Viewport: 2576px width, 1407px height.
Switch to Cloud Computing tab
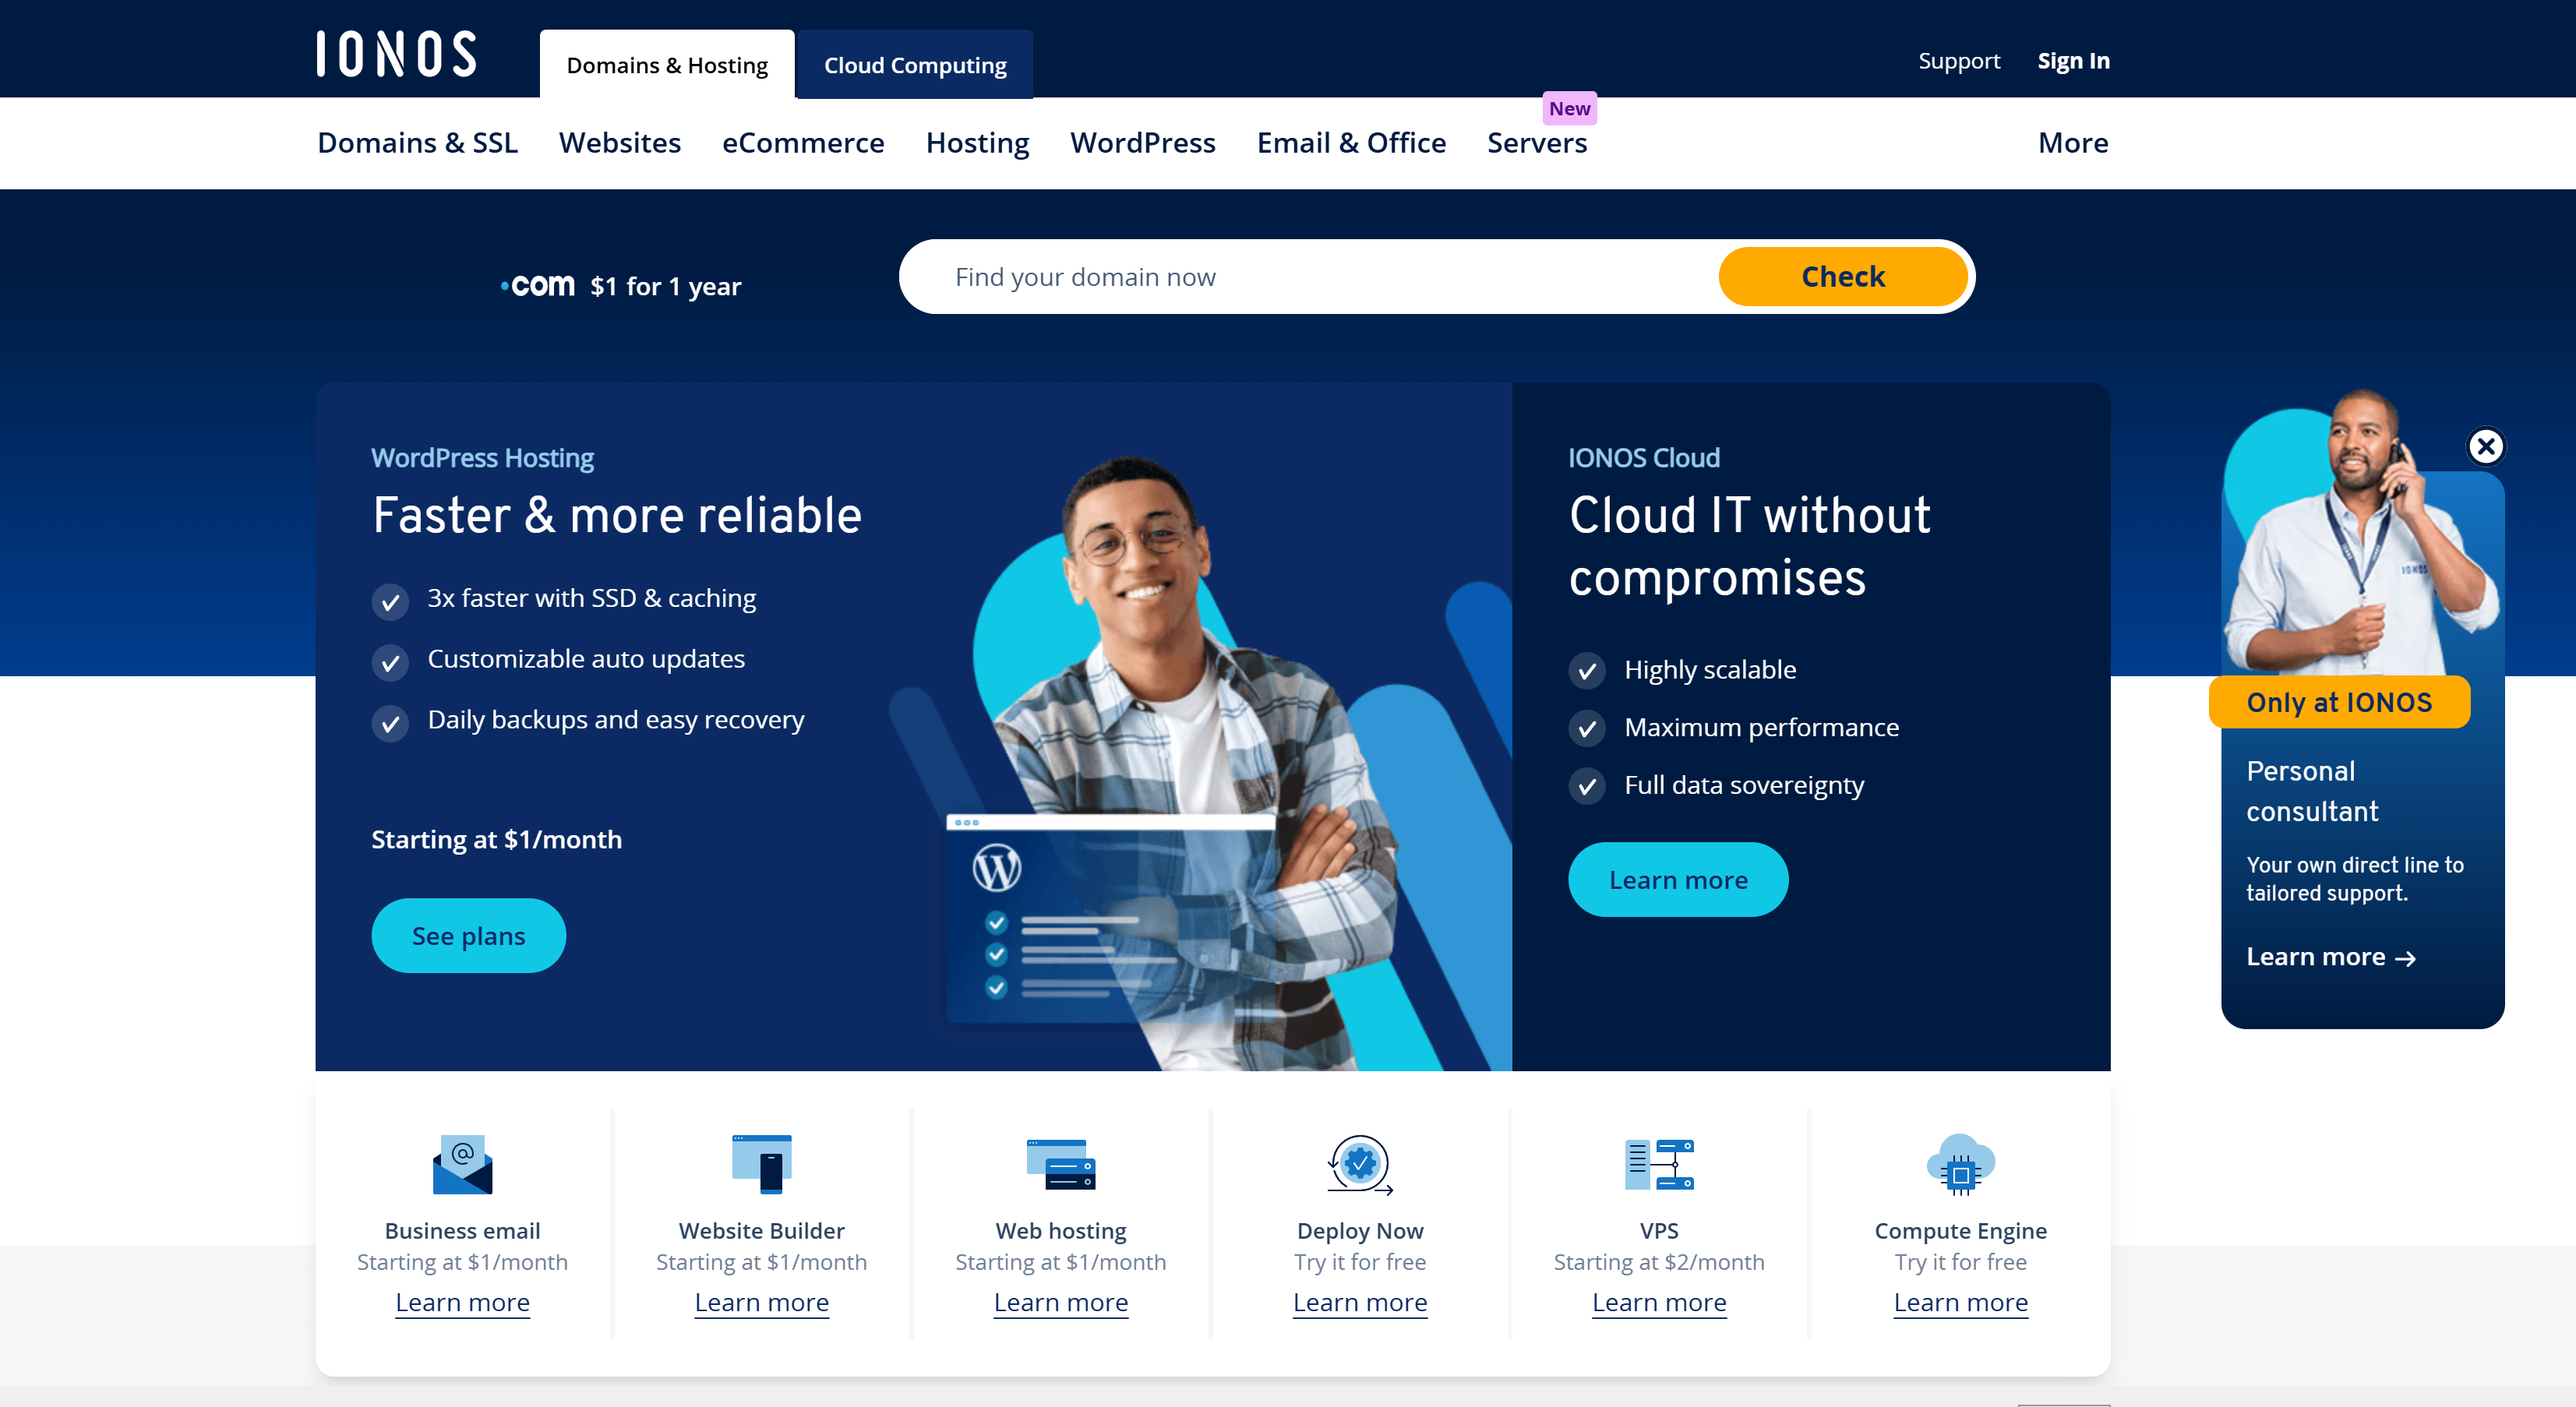(x=915, y=65)
